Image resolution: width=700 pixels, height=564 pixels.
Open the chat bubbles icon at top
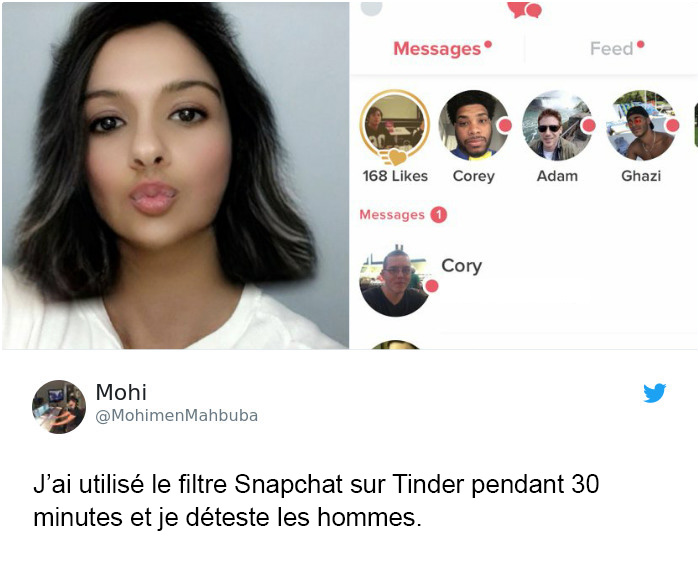pyautogui.click(x=525, y=9)
